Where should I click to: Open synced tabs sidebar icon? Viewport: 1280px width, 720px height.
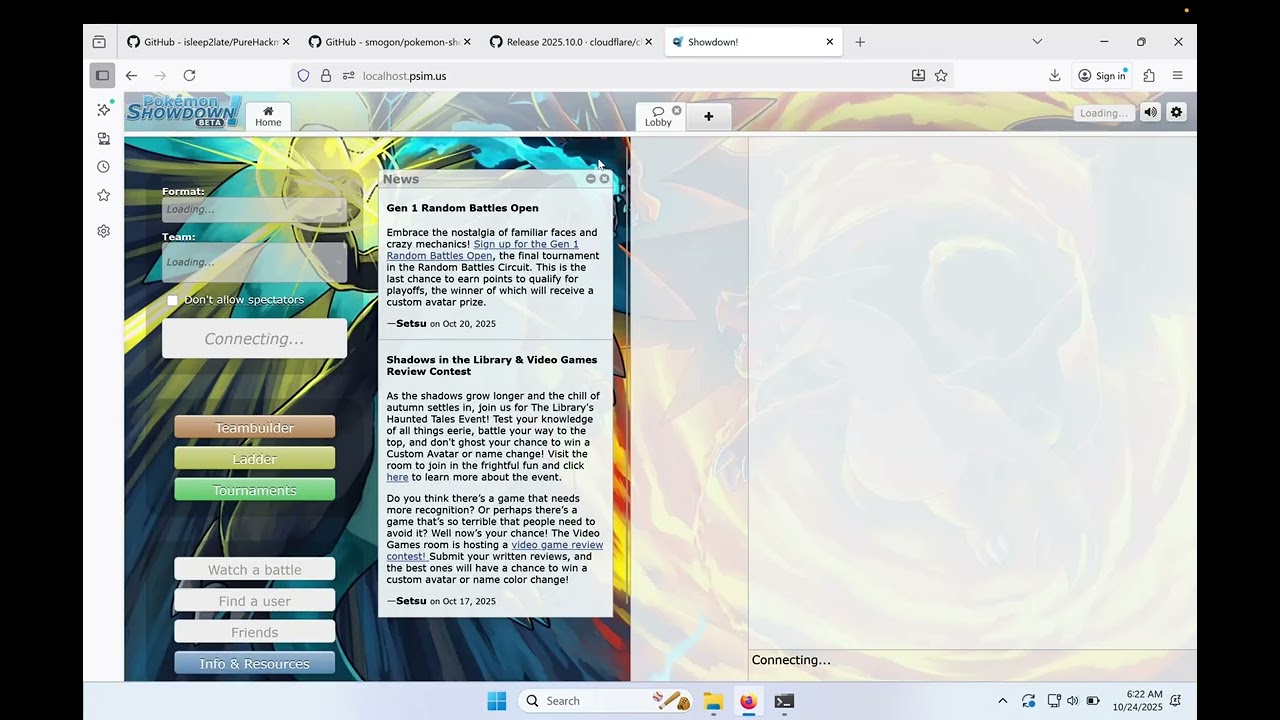pos(103,139)
